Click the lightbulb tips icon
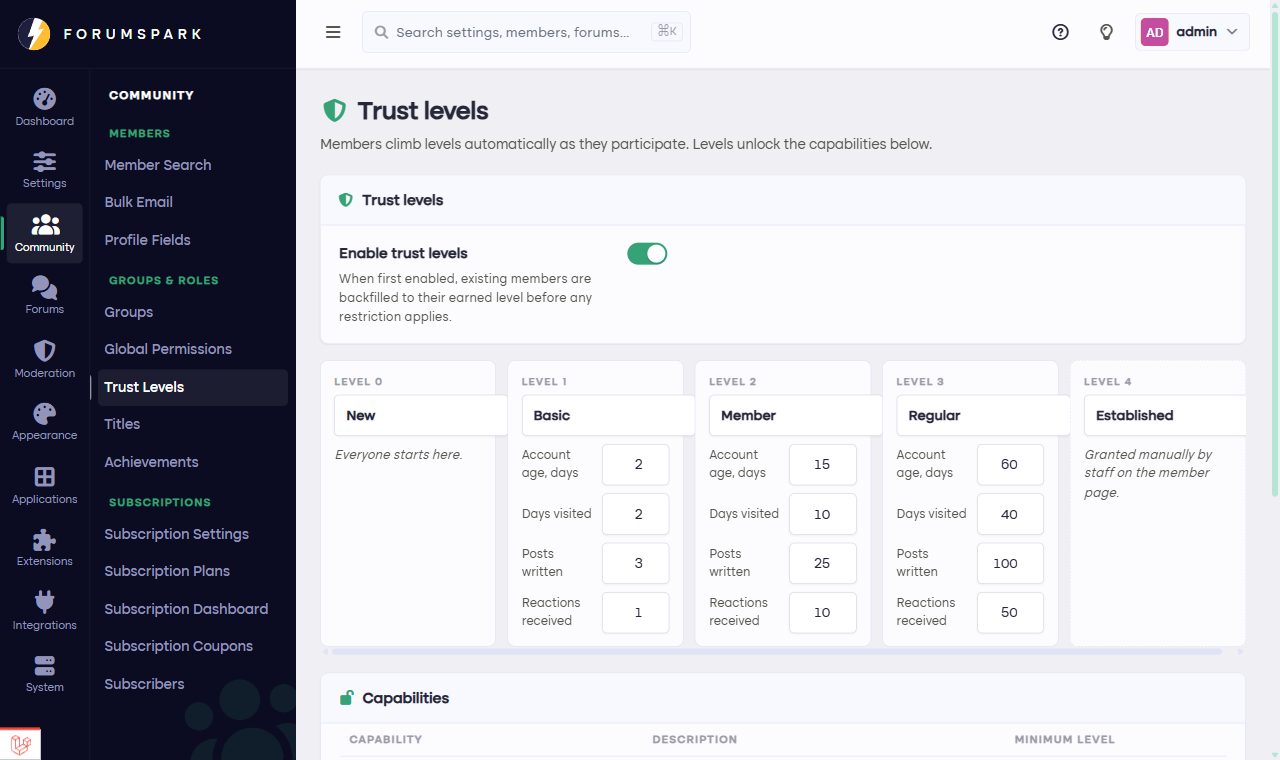The width and height of the screenshot is (1280, 760). tap(1106, 32)
